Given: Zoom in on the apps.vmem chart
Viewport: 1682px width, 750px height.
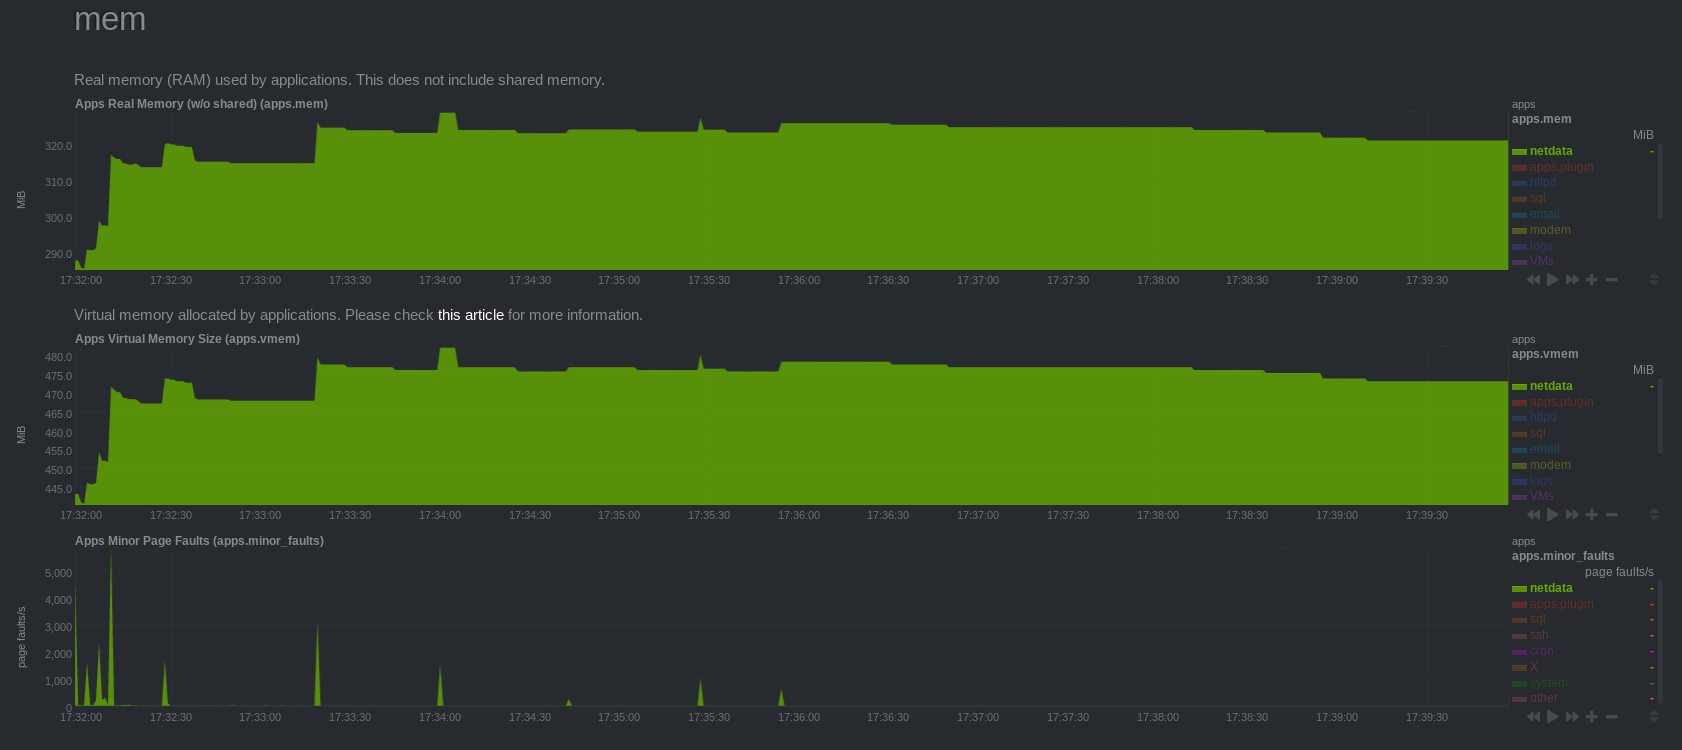Looking at the screenshot, I should 1592,515.
